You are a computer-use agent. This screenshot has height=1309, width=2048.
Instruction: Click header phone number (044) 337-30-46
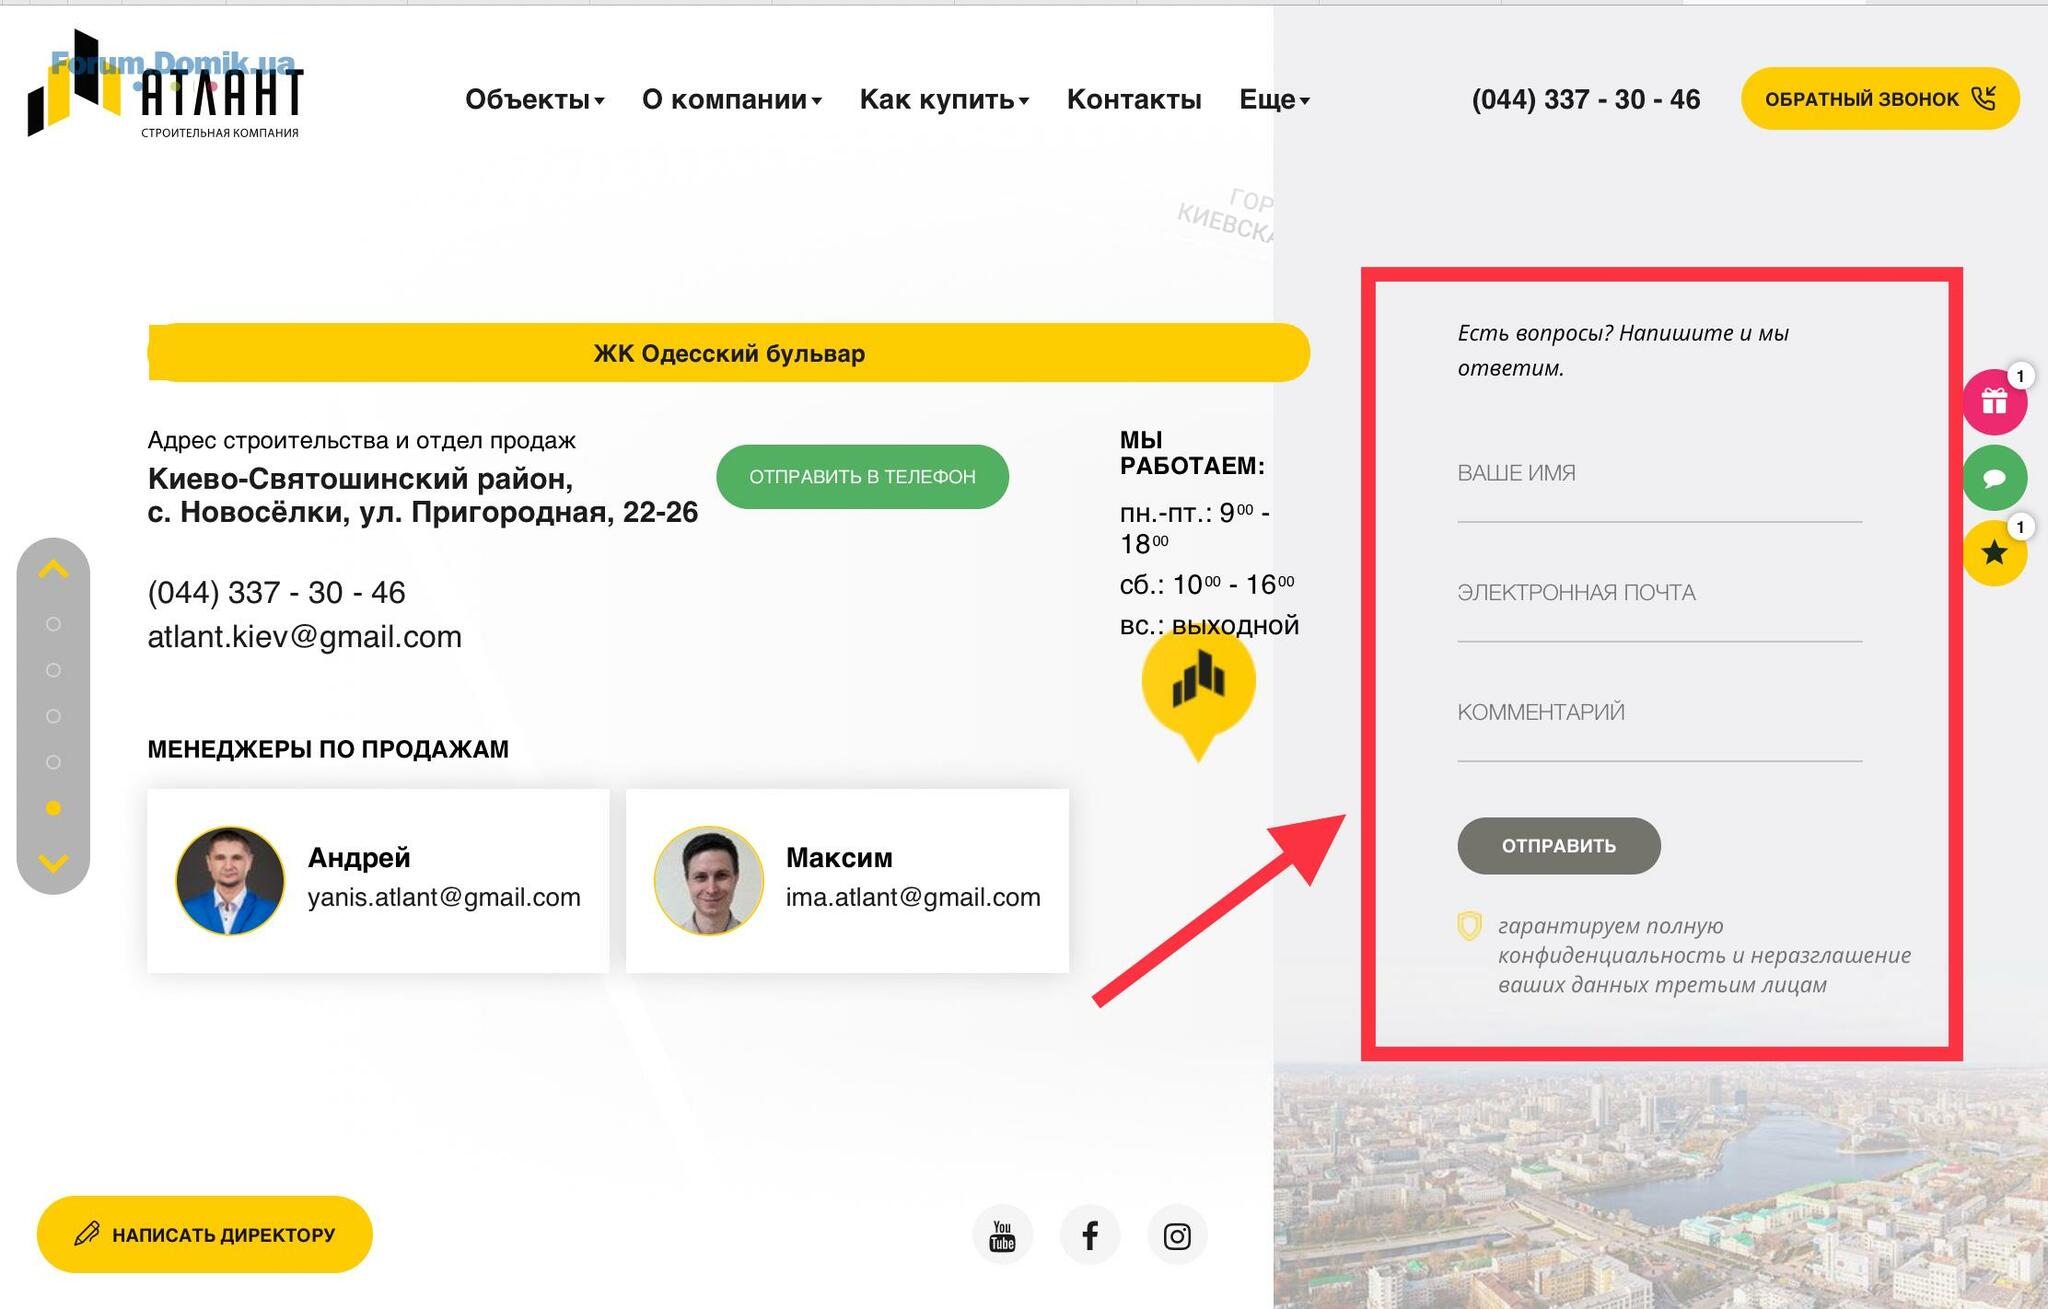point(1586,99)
